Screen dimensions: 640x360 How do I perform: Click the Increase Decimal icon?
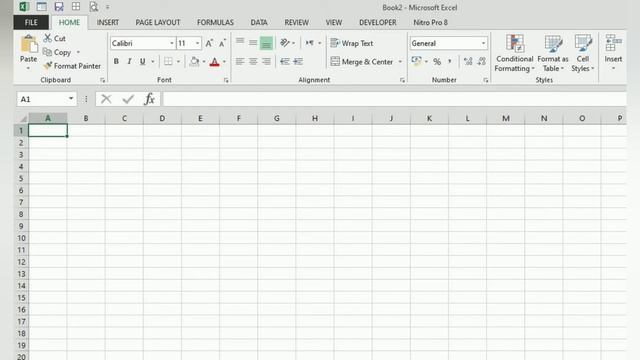tap(468, 62)
